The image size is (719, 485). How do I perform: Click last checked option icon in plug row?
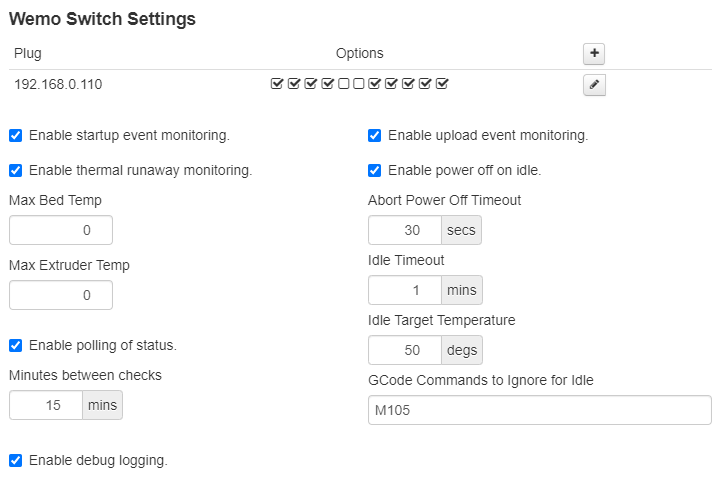tap(442, 84)
